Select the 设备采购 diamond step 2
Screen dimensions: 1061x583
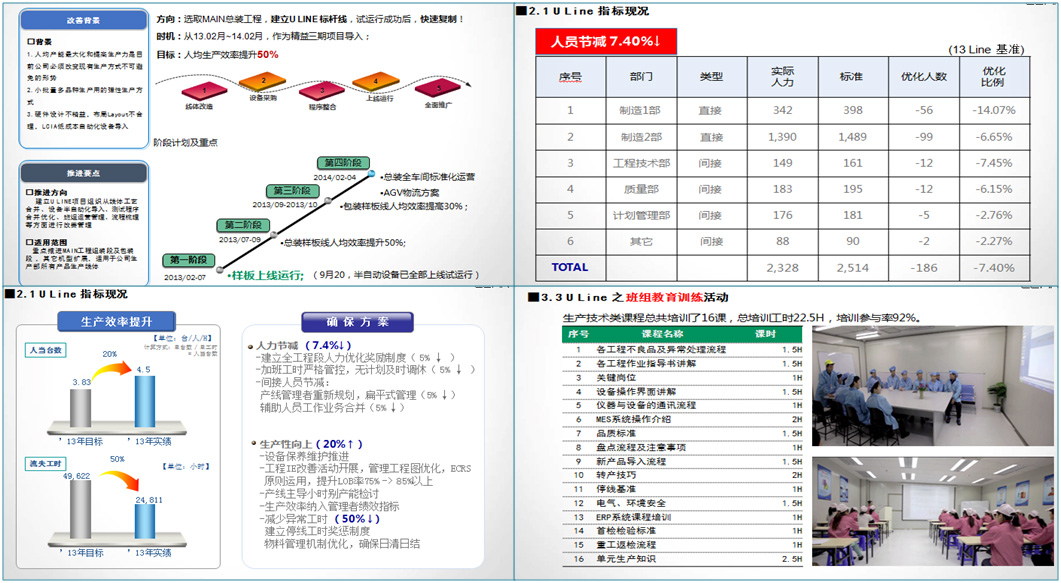pos(263,82)
